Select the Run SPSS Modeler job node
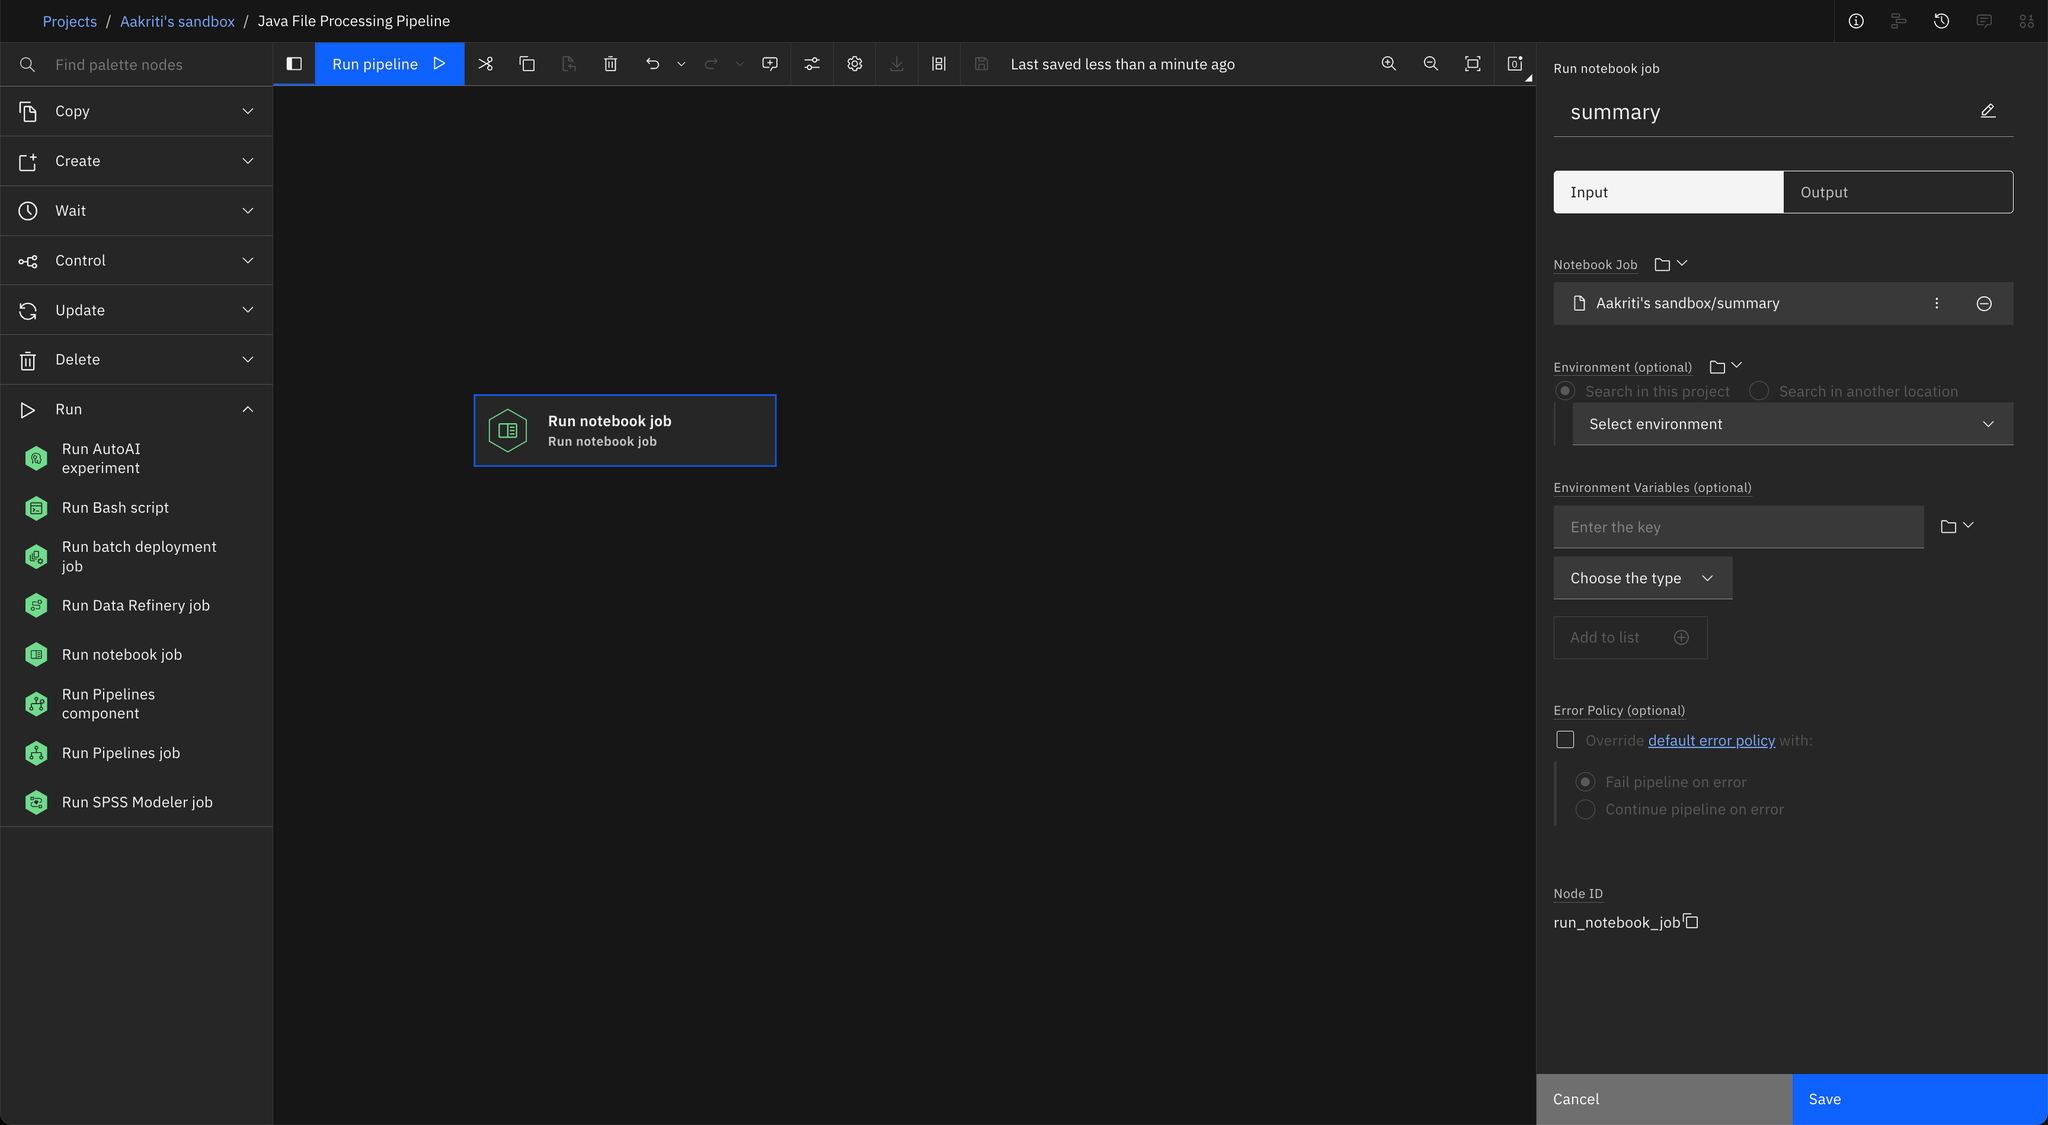The height and width of the screenshot is (1125, 2048). click(x=137, y=801)
